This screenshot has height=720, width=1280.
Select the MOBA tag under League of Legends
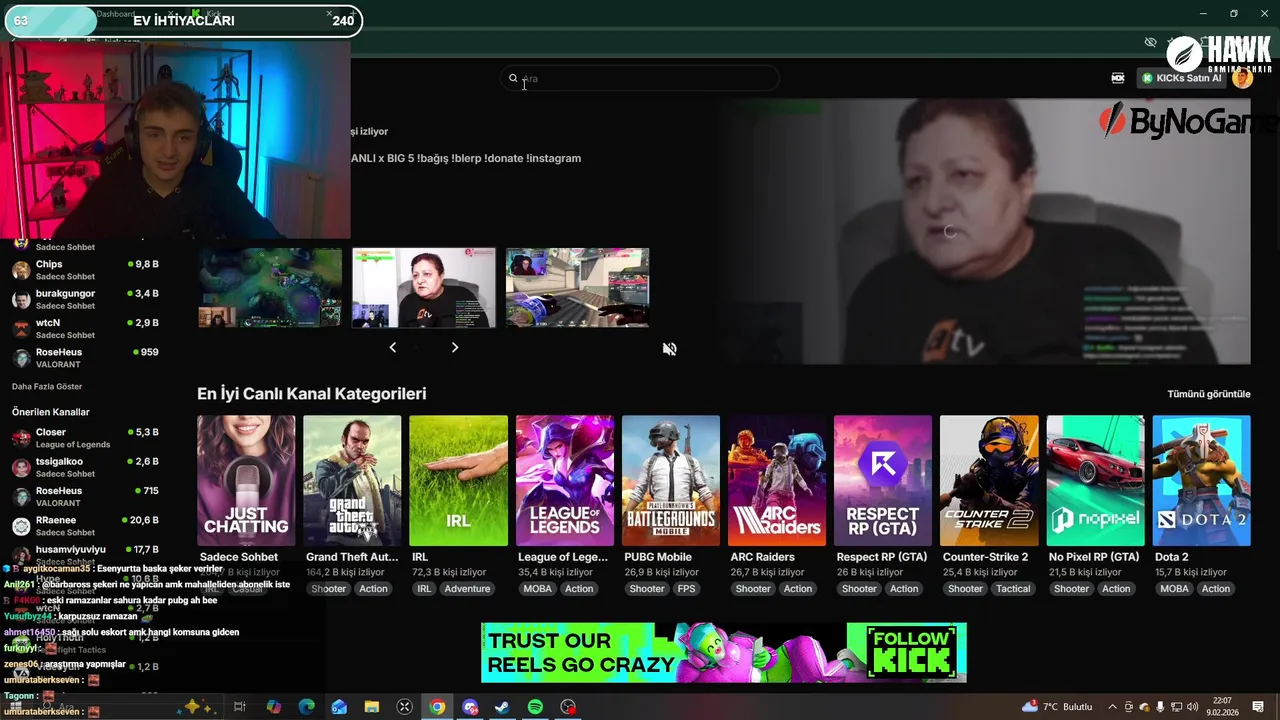pyautogui.click(x=538, y=589)
